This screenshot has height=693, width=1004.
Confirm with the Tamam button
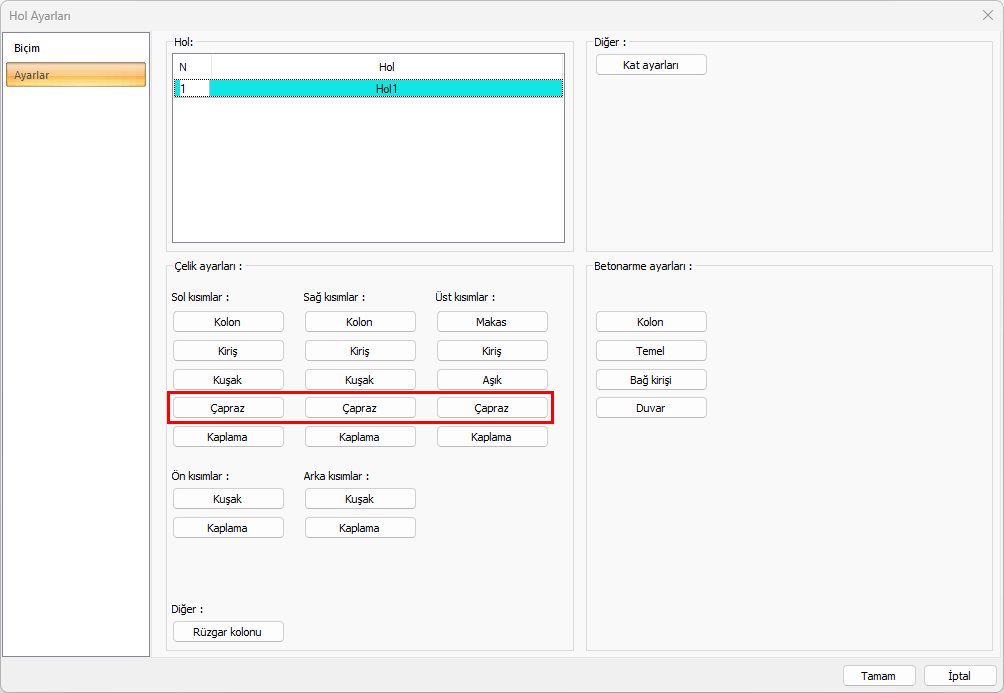coord(879,676)
